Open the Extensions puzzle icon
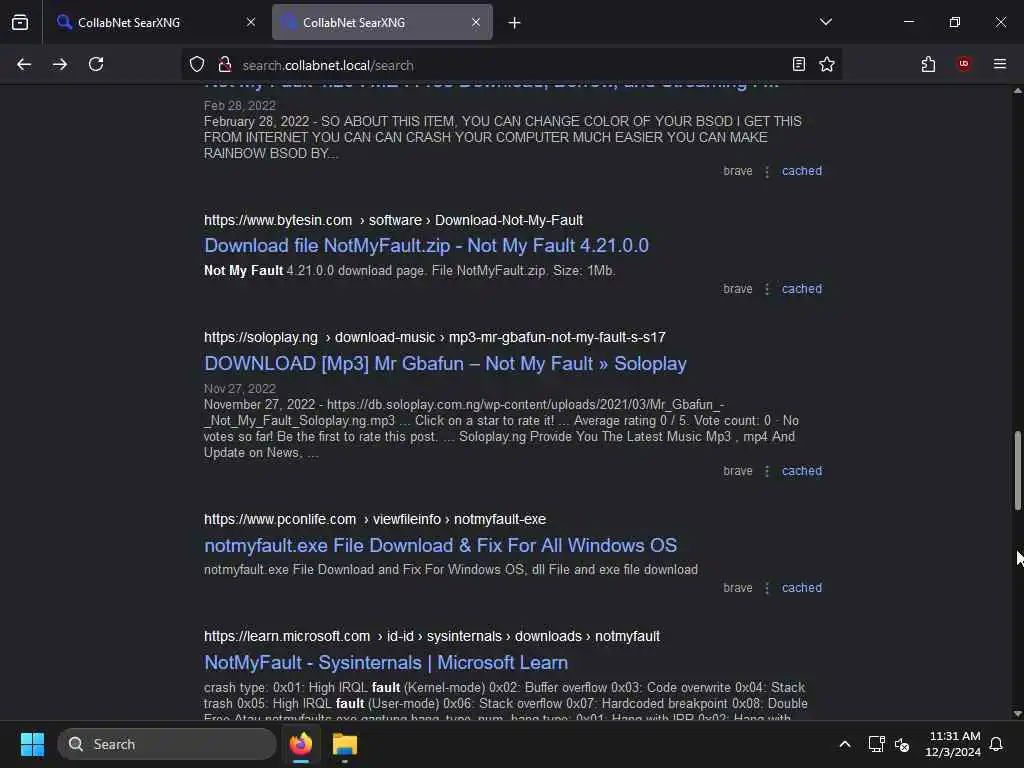The height and width of the screenshot is (768, 1024). pyautogui.click(x=928, y=64)
